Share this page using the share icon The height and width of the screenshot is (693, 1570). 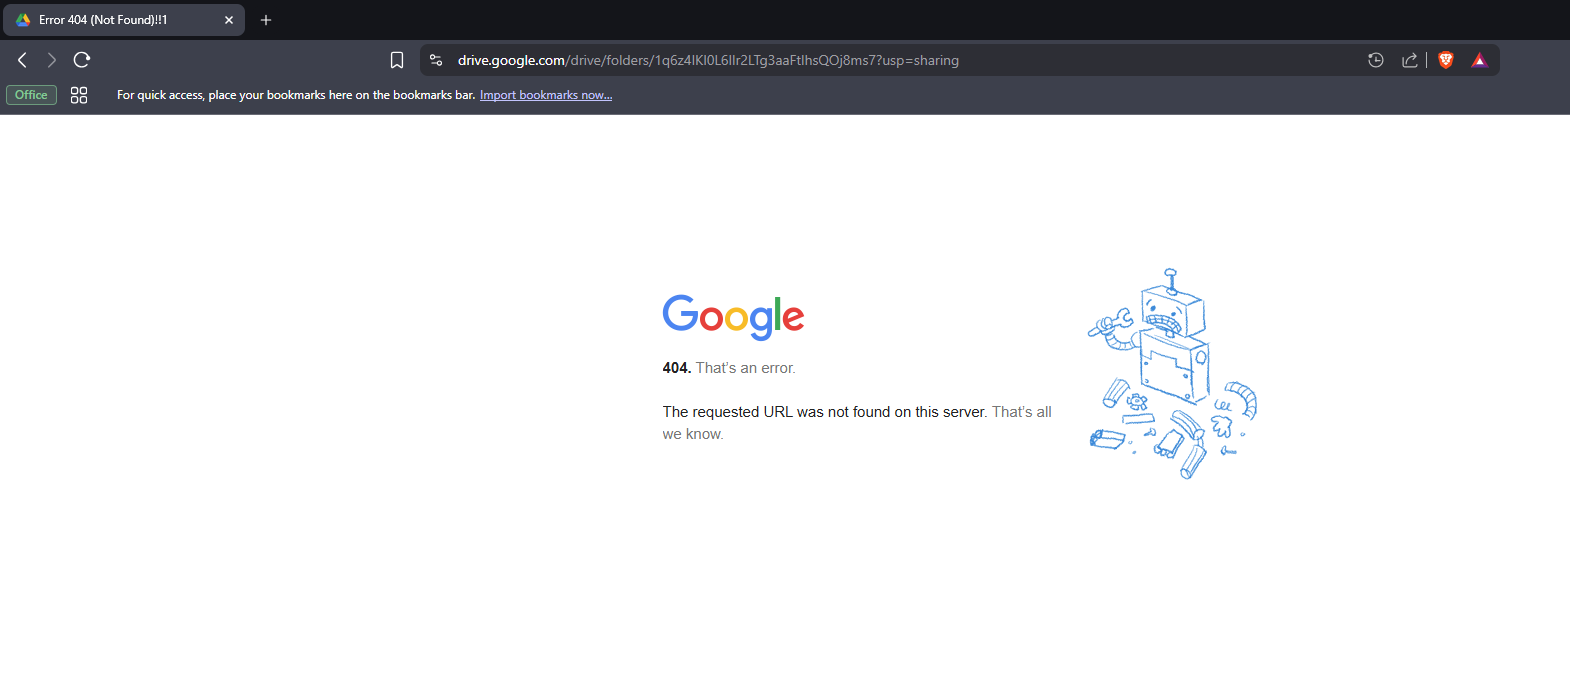point(1410,60)
